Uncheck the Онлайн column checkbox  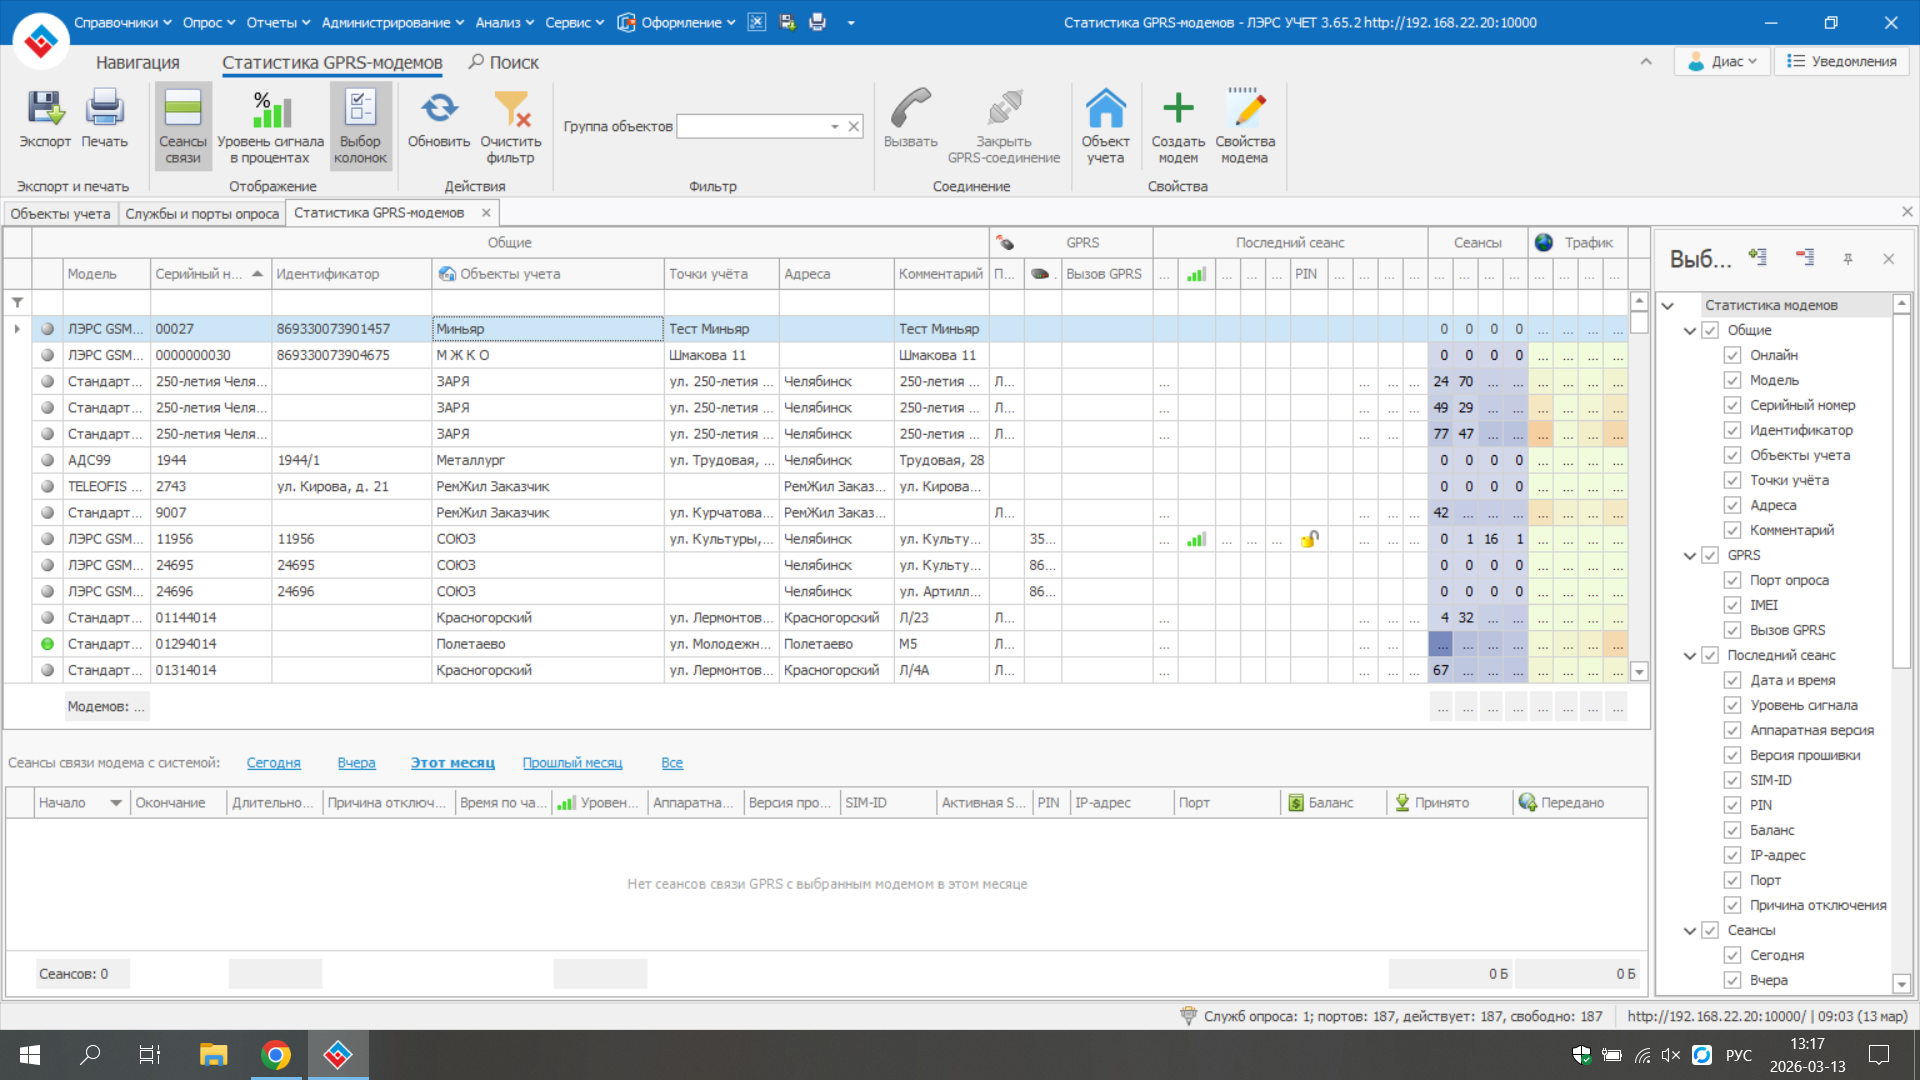(1732, 355)
